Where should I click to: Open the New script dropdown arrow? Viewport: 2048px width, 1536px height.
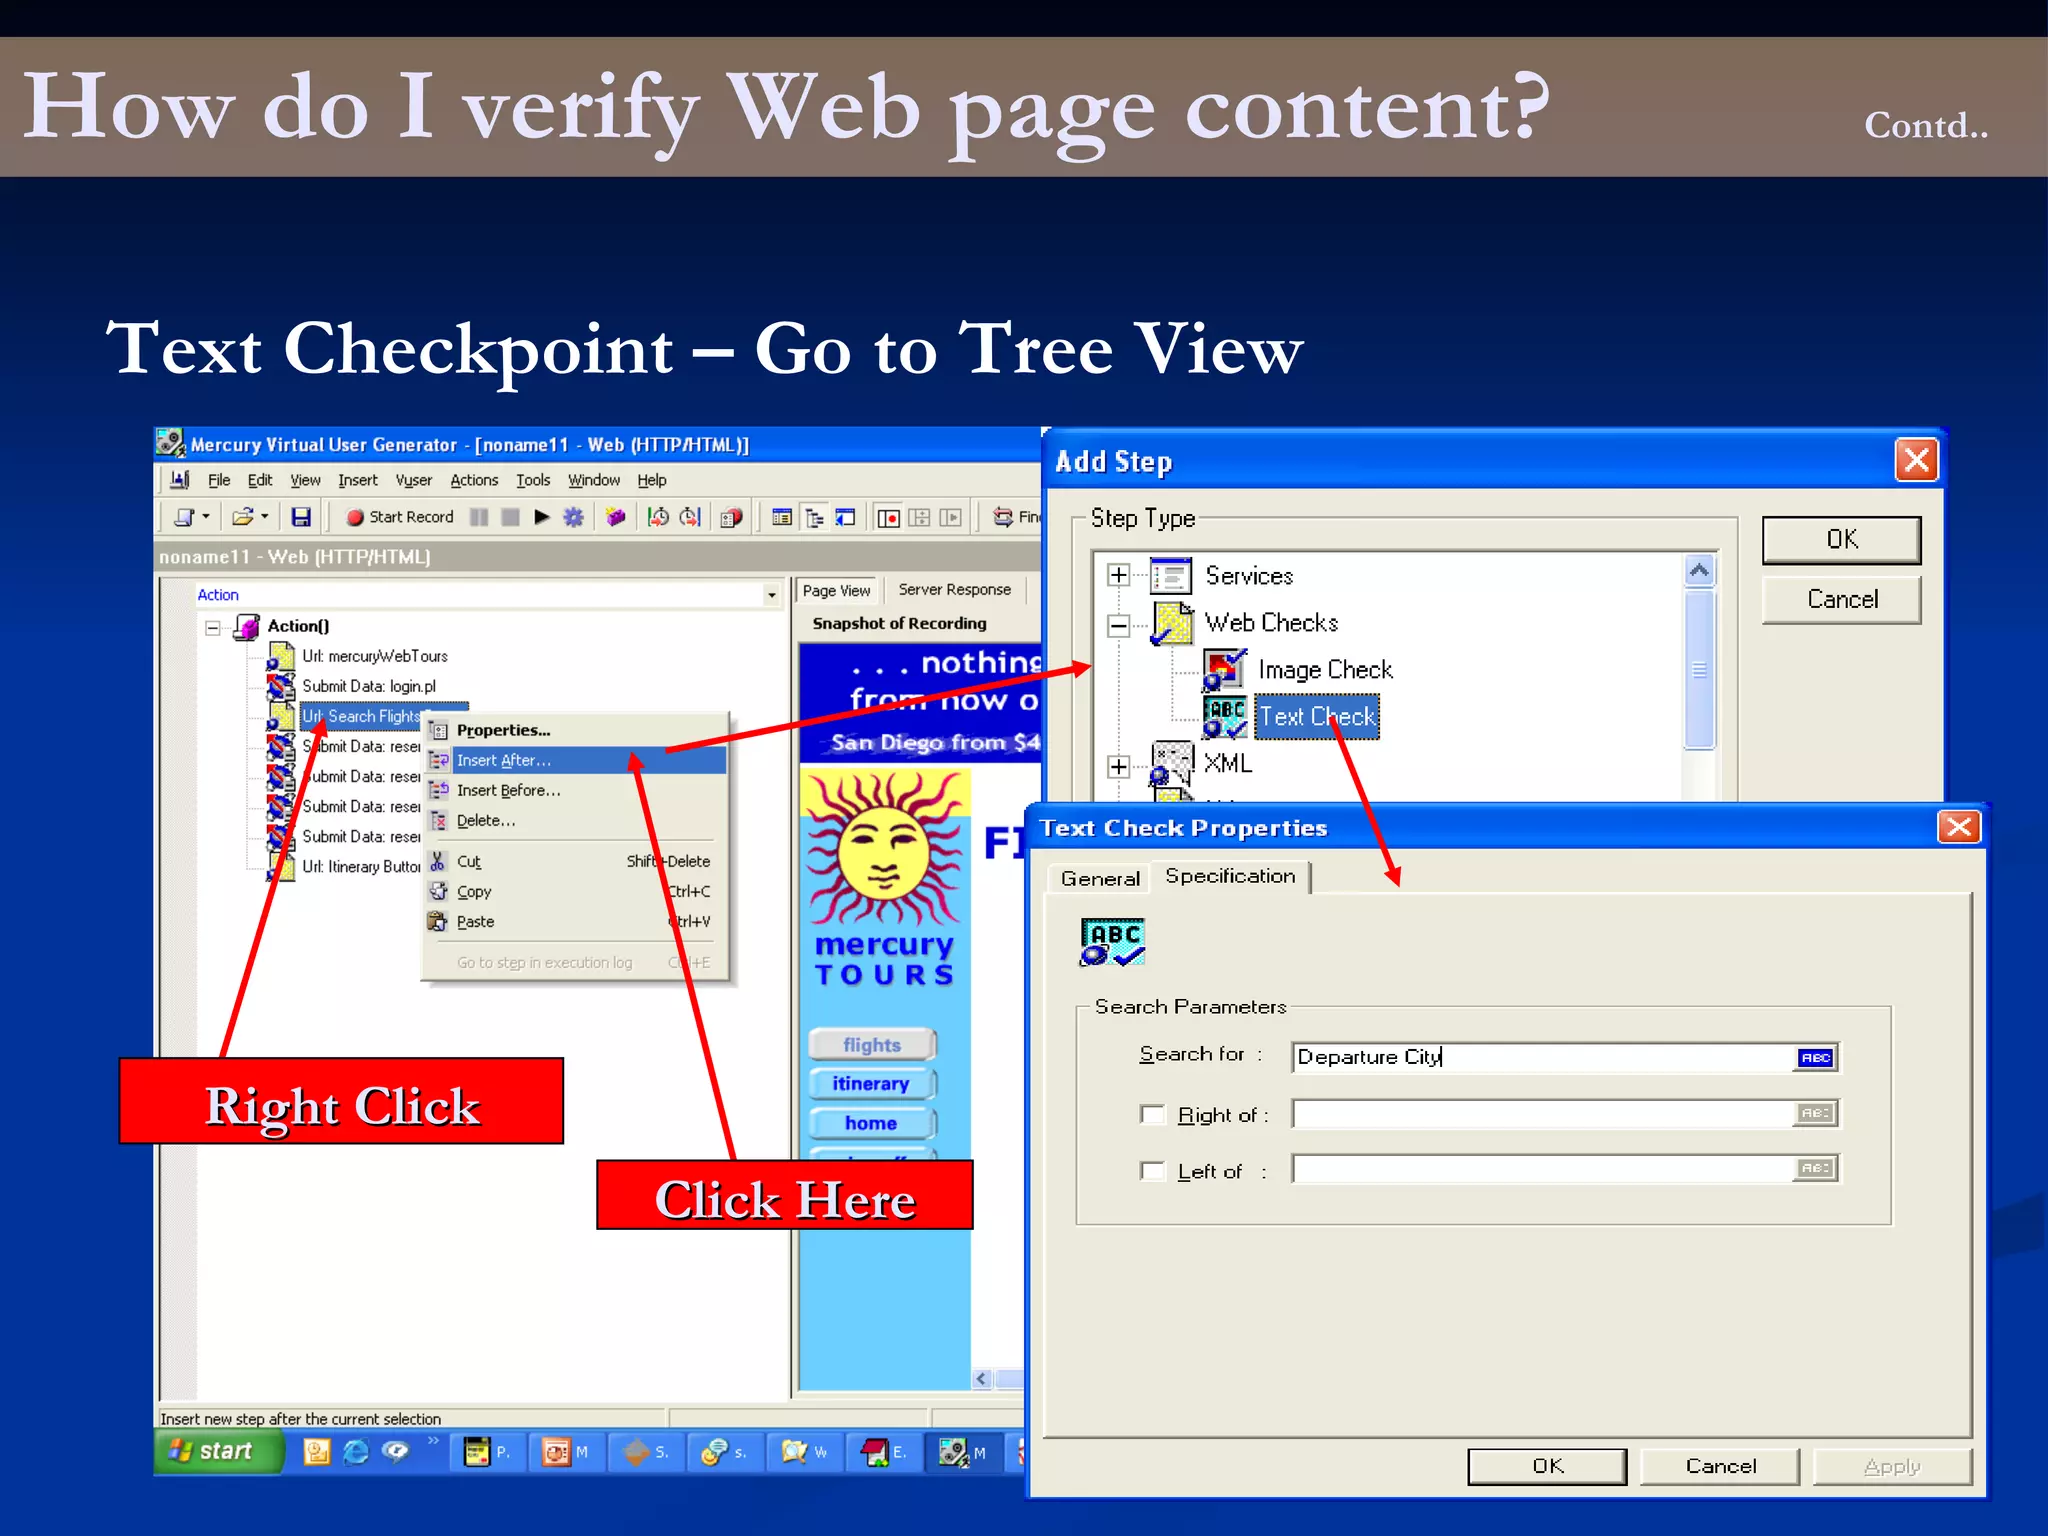[x=206, y=517]
